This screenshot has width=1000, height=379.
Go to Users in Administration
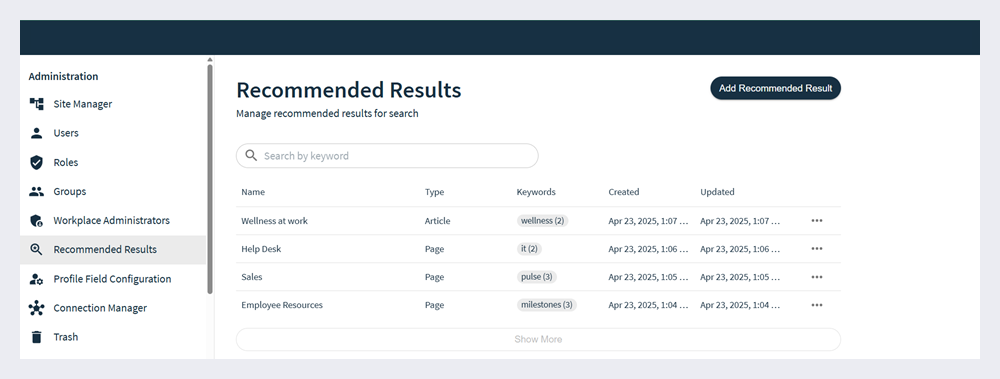tap(113, 133)
